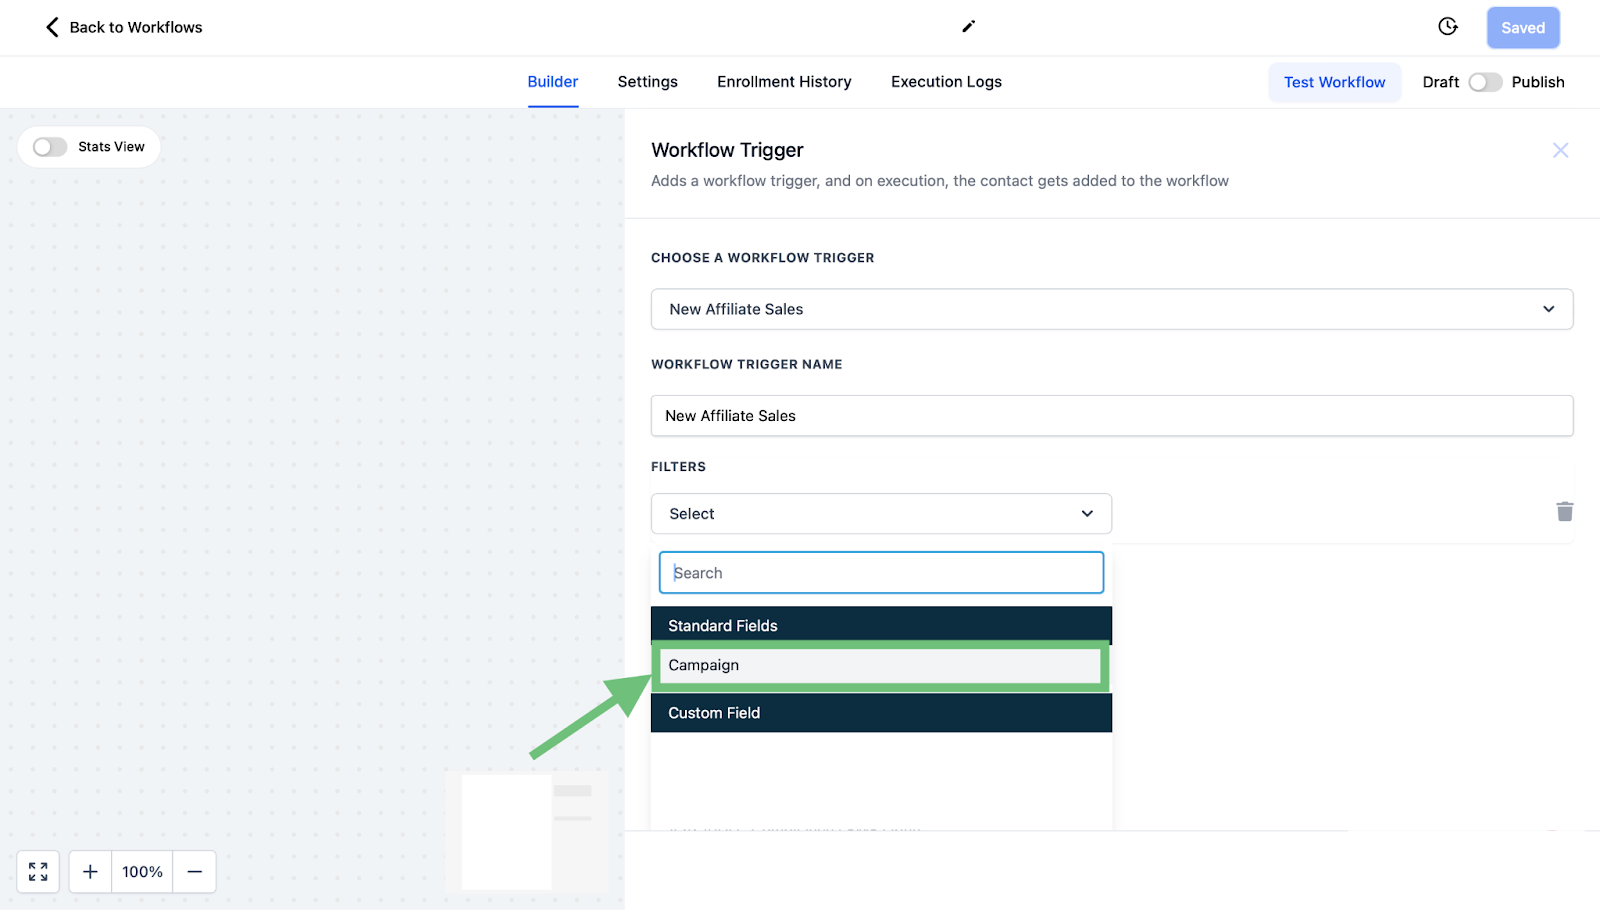Click the Standard Fields header

(x=881, y=626)
